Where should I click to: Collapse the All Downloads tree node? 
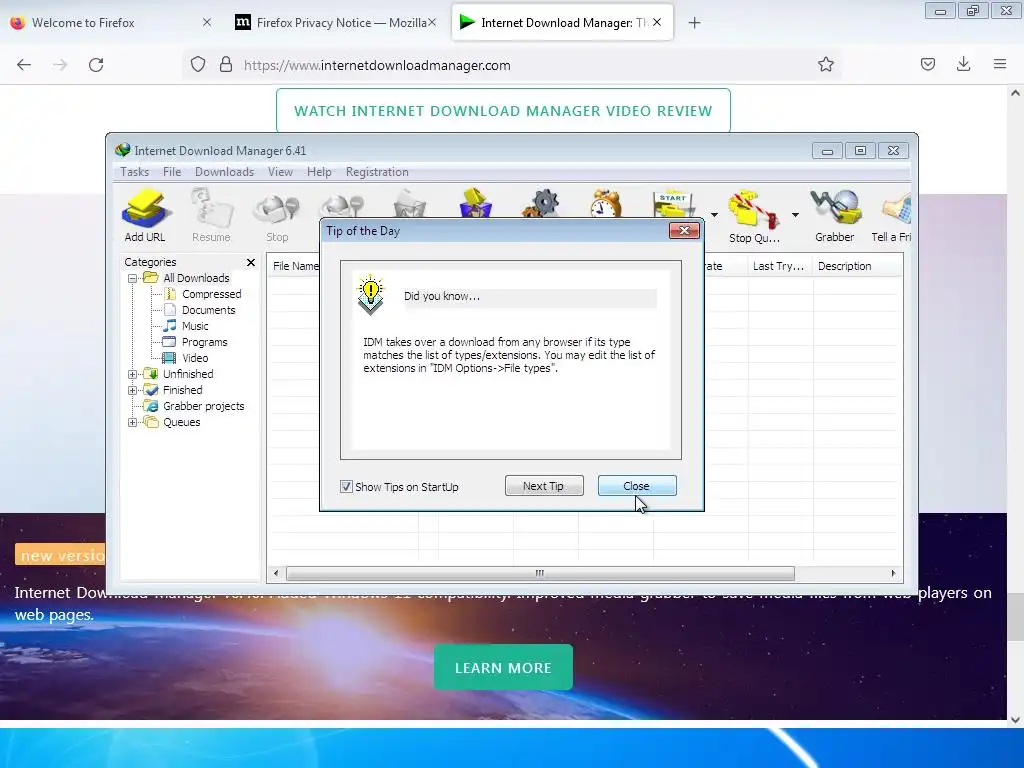point(133,278)
